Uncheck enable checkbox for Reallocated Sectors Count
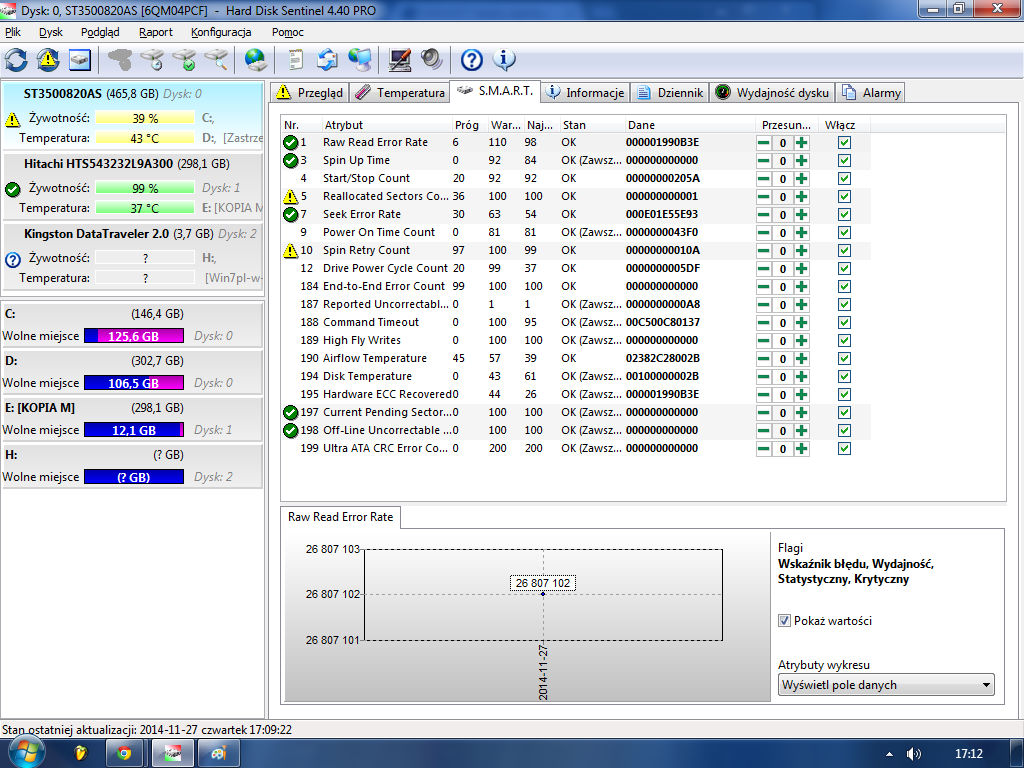Image resolution: width=1024 pixels, height=768 pixels. (x=844, y=197)
